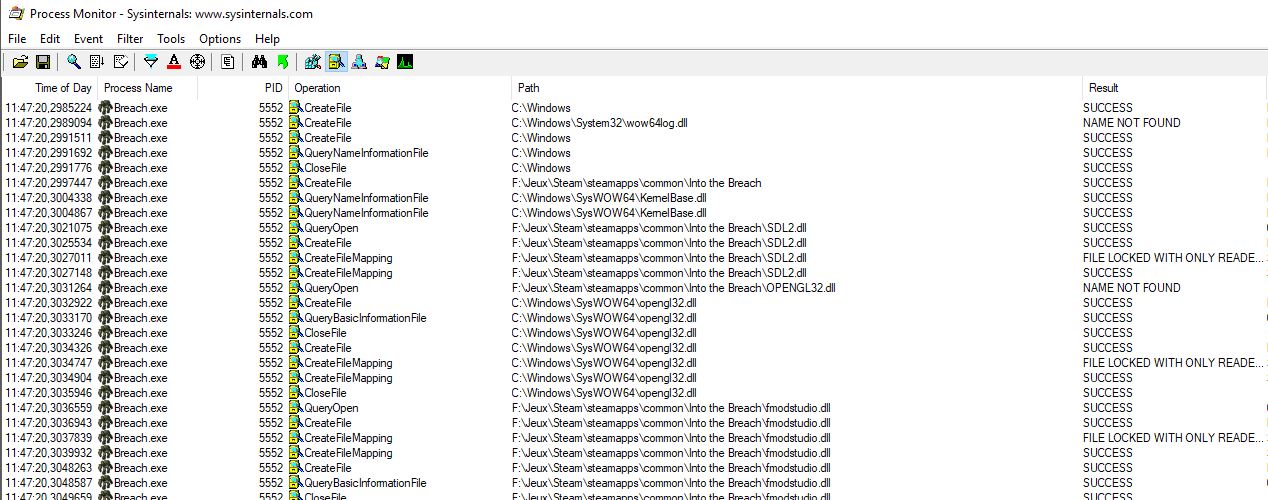Click CreateFileMapping icon in row 11:47:20,3034747
The width and height of the screenshot is (1268, 500).
pyautogui.click(x=296, y=363)
